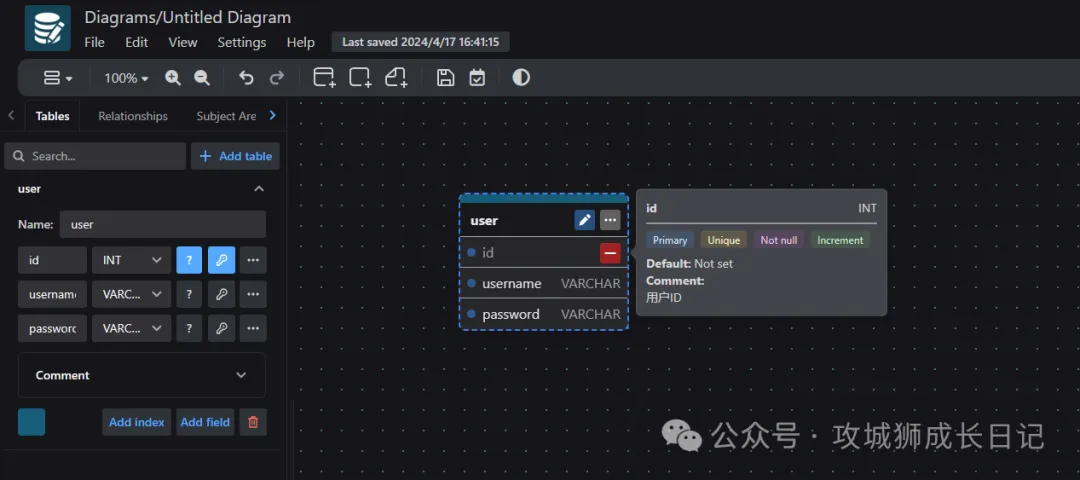The image size is (1080, 480).
Task: Toggle the light/dark theme icon
Action: 521,78
